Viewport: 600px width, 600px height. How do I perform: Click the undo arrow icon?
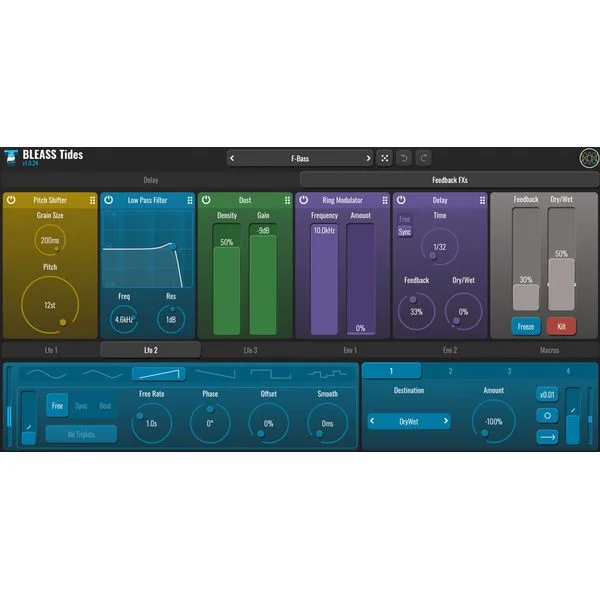click(404, 158)
